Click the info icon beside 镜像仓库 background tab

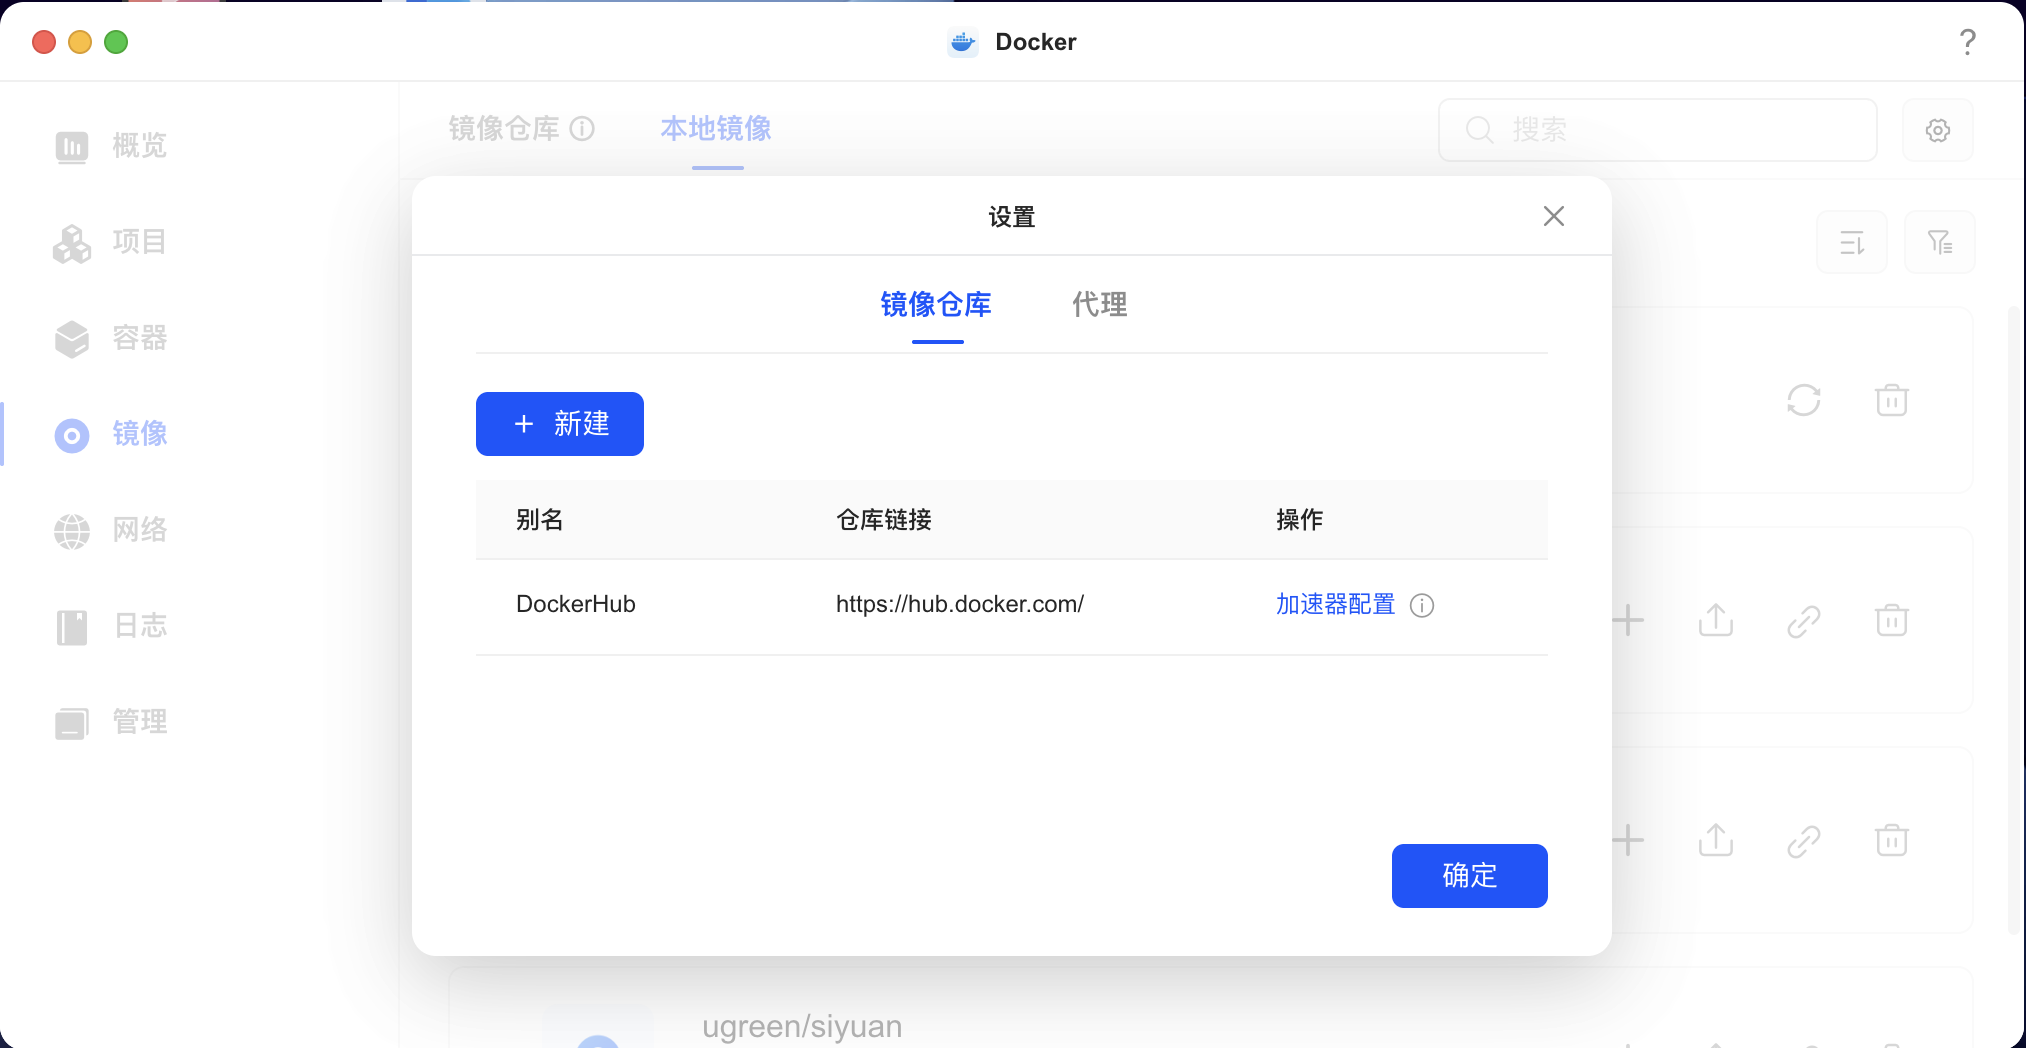click(x=582, y=129)
